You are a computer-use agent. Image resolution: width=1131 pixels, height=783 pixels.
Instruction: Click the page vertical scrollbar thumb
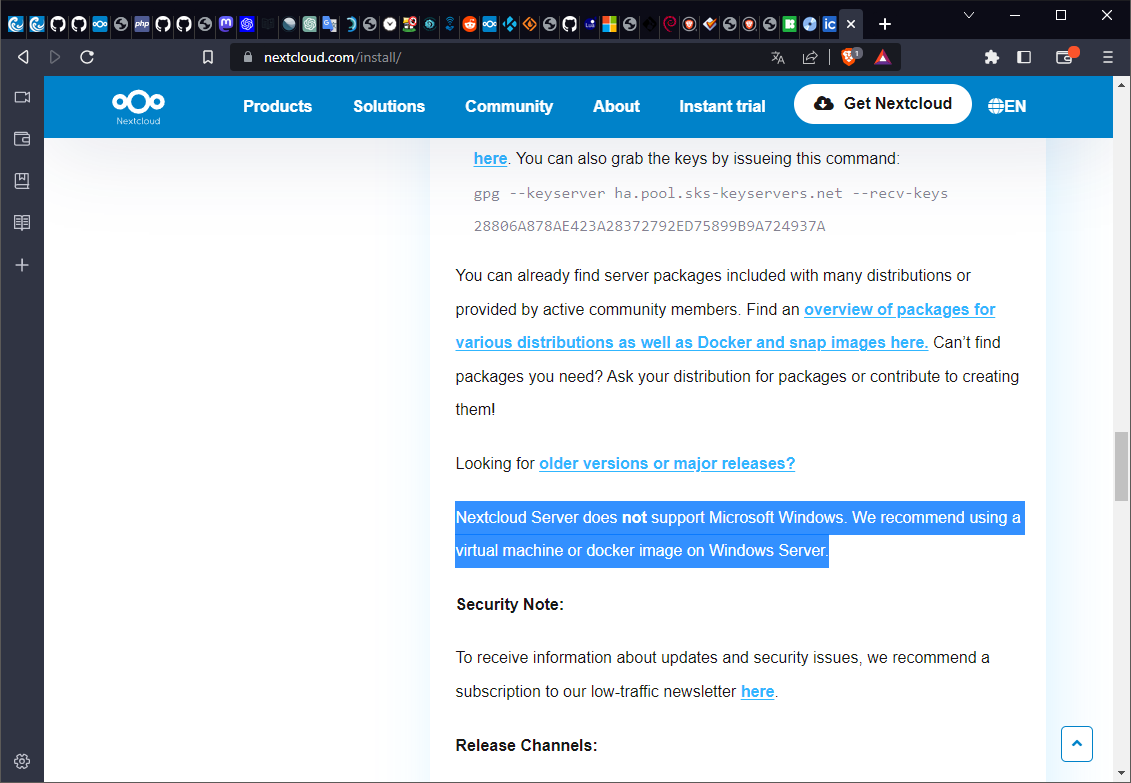click(x=1121, y=466)
